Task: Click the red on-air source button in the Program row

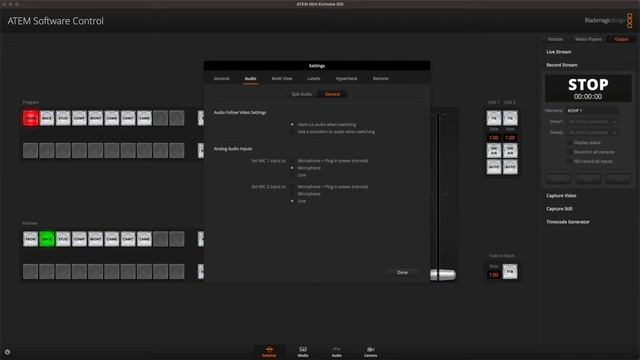Action: (x=31, y=118)
